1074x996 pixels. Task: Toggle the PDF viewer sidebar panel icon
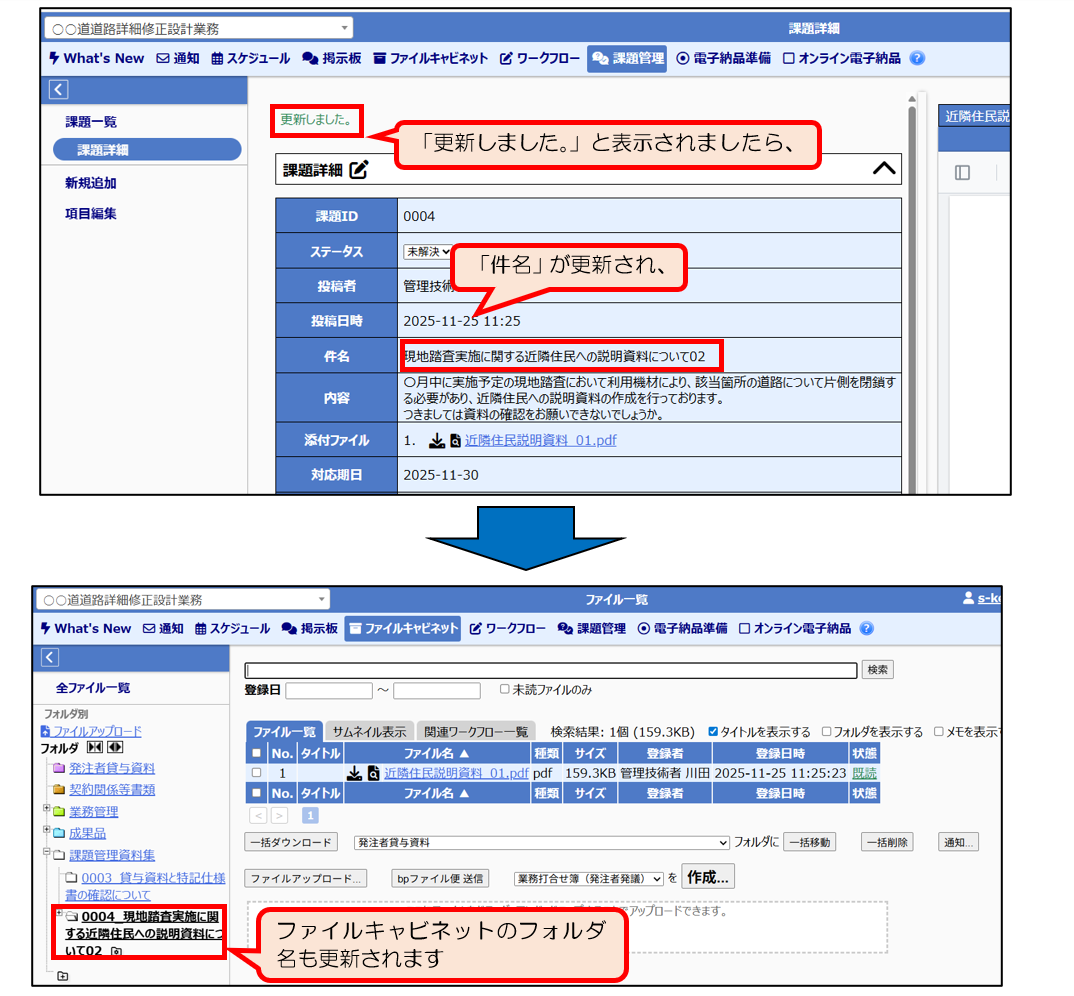coord(962,172)
